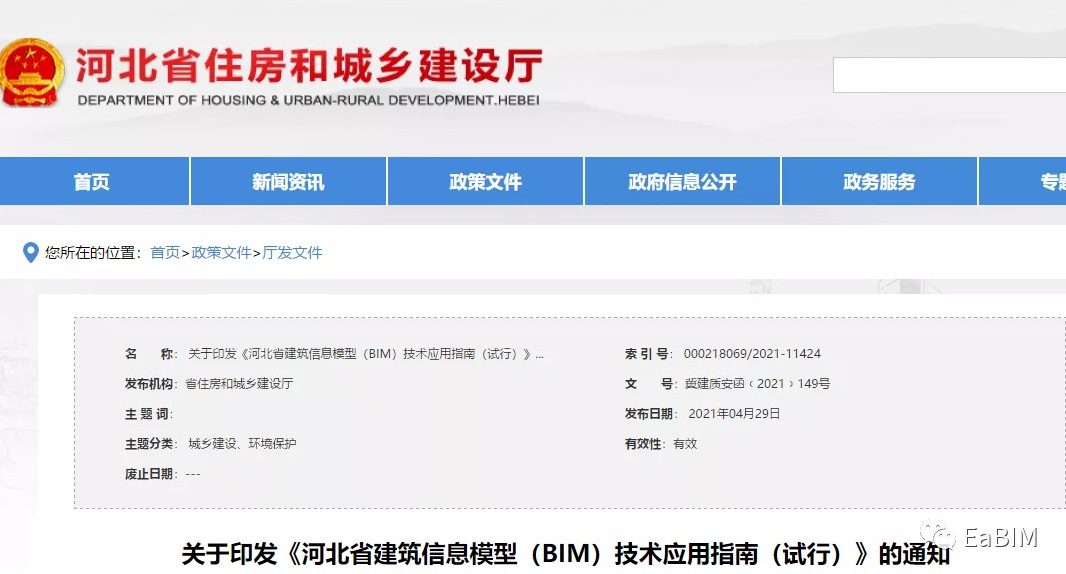Open the 新闻资讯 navigation tab
Screen dimensions: 1066x574
click(288, 181)
